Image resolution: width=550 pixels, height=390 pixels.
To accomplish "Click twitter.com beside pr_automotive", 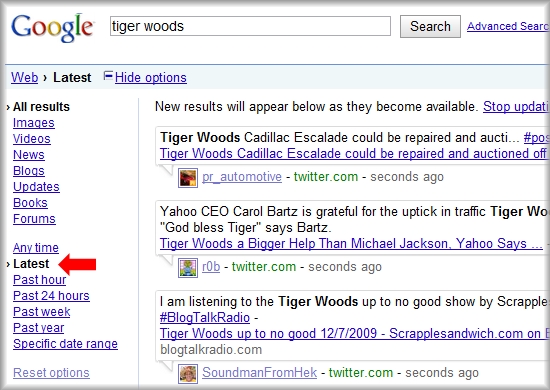I will click(x=326, y=177).
